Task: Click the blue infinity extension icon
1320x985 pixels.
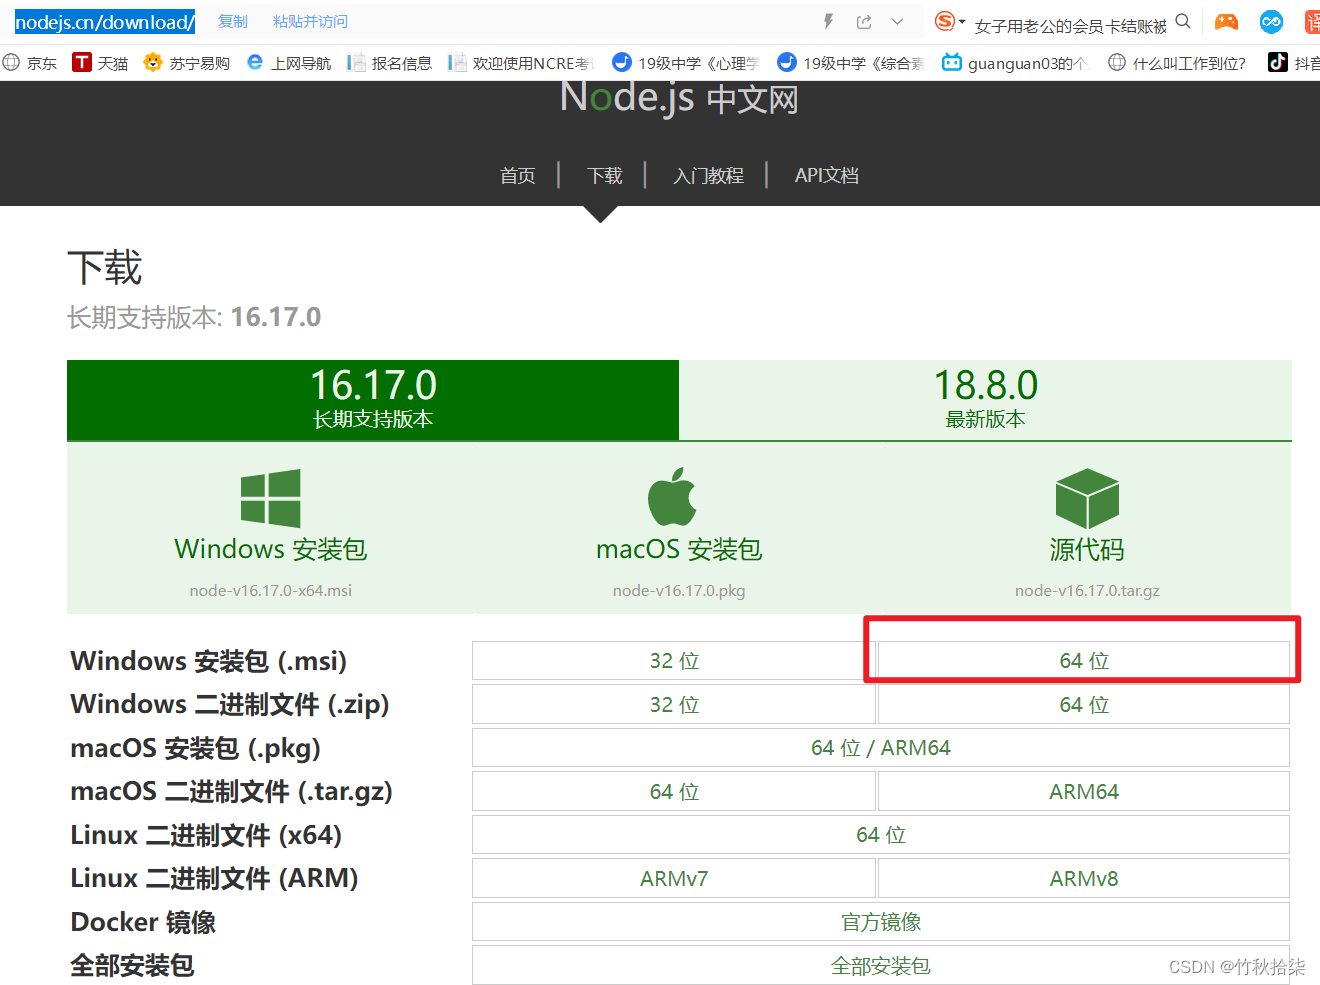Action: point(1272,21)
